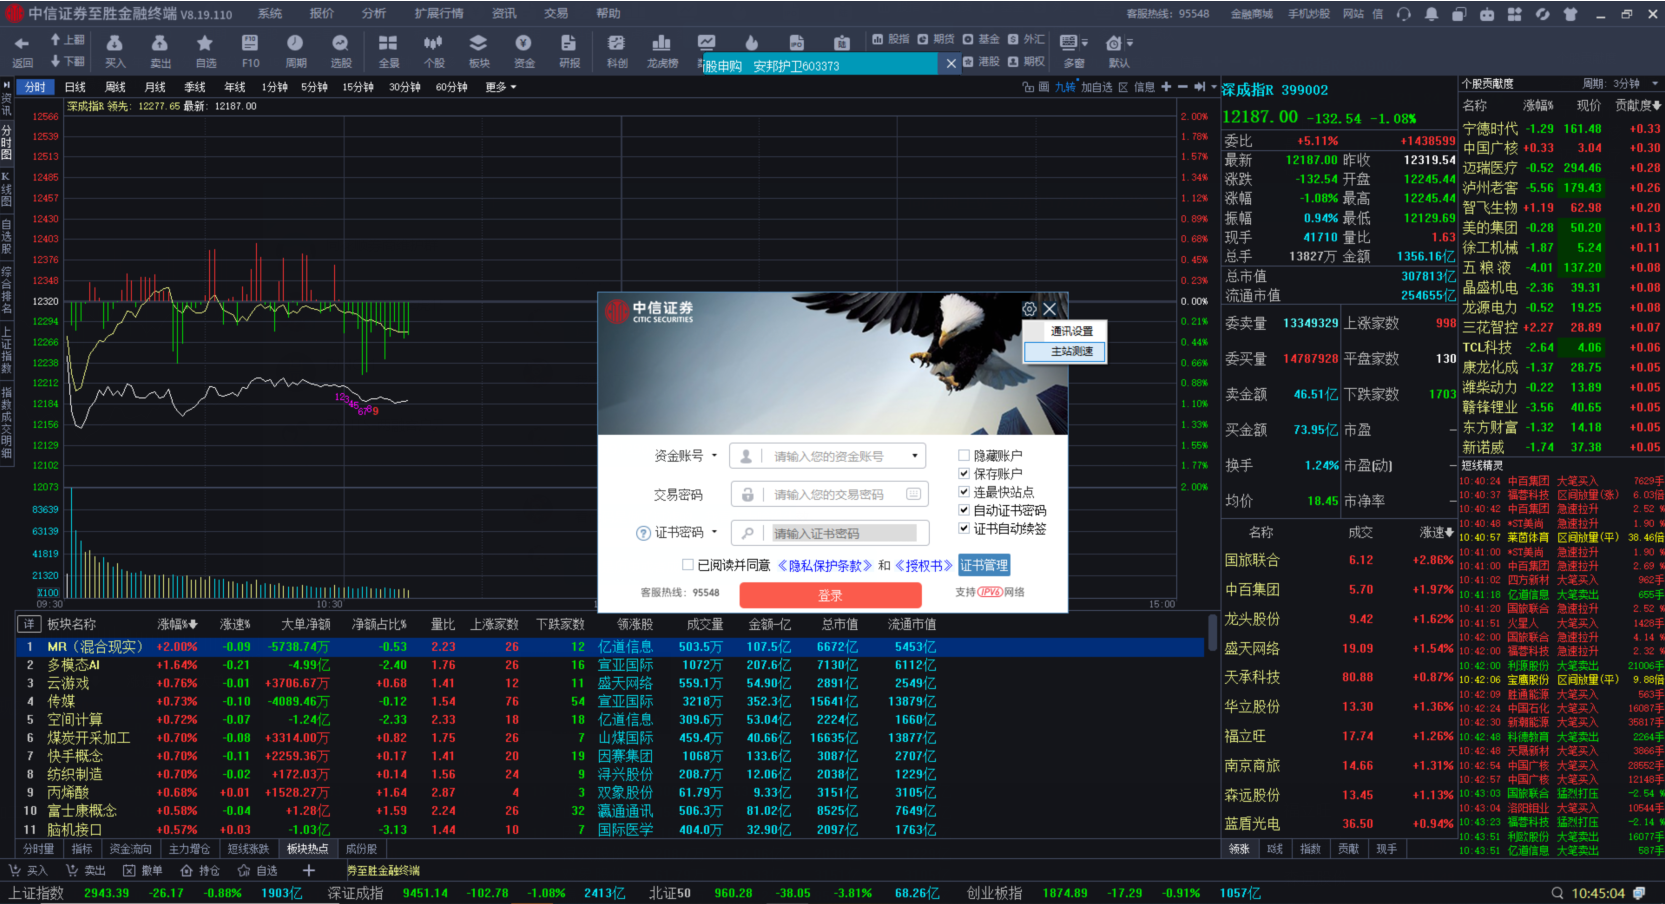
Task: Expand the 证书密码 type dropdown
Action: point(714,532)
